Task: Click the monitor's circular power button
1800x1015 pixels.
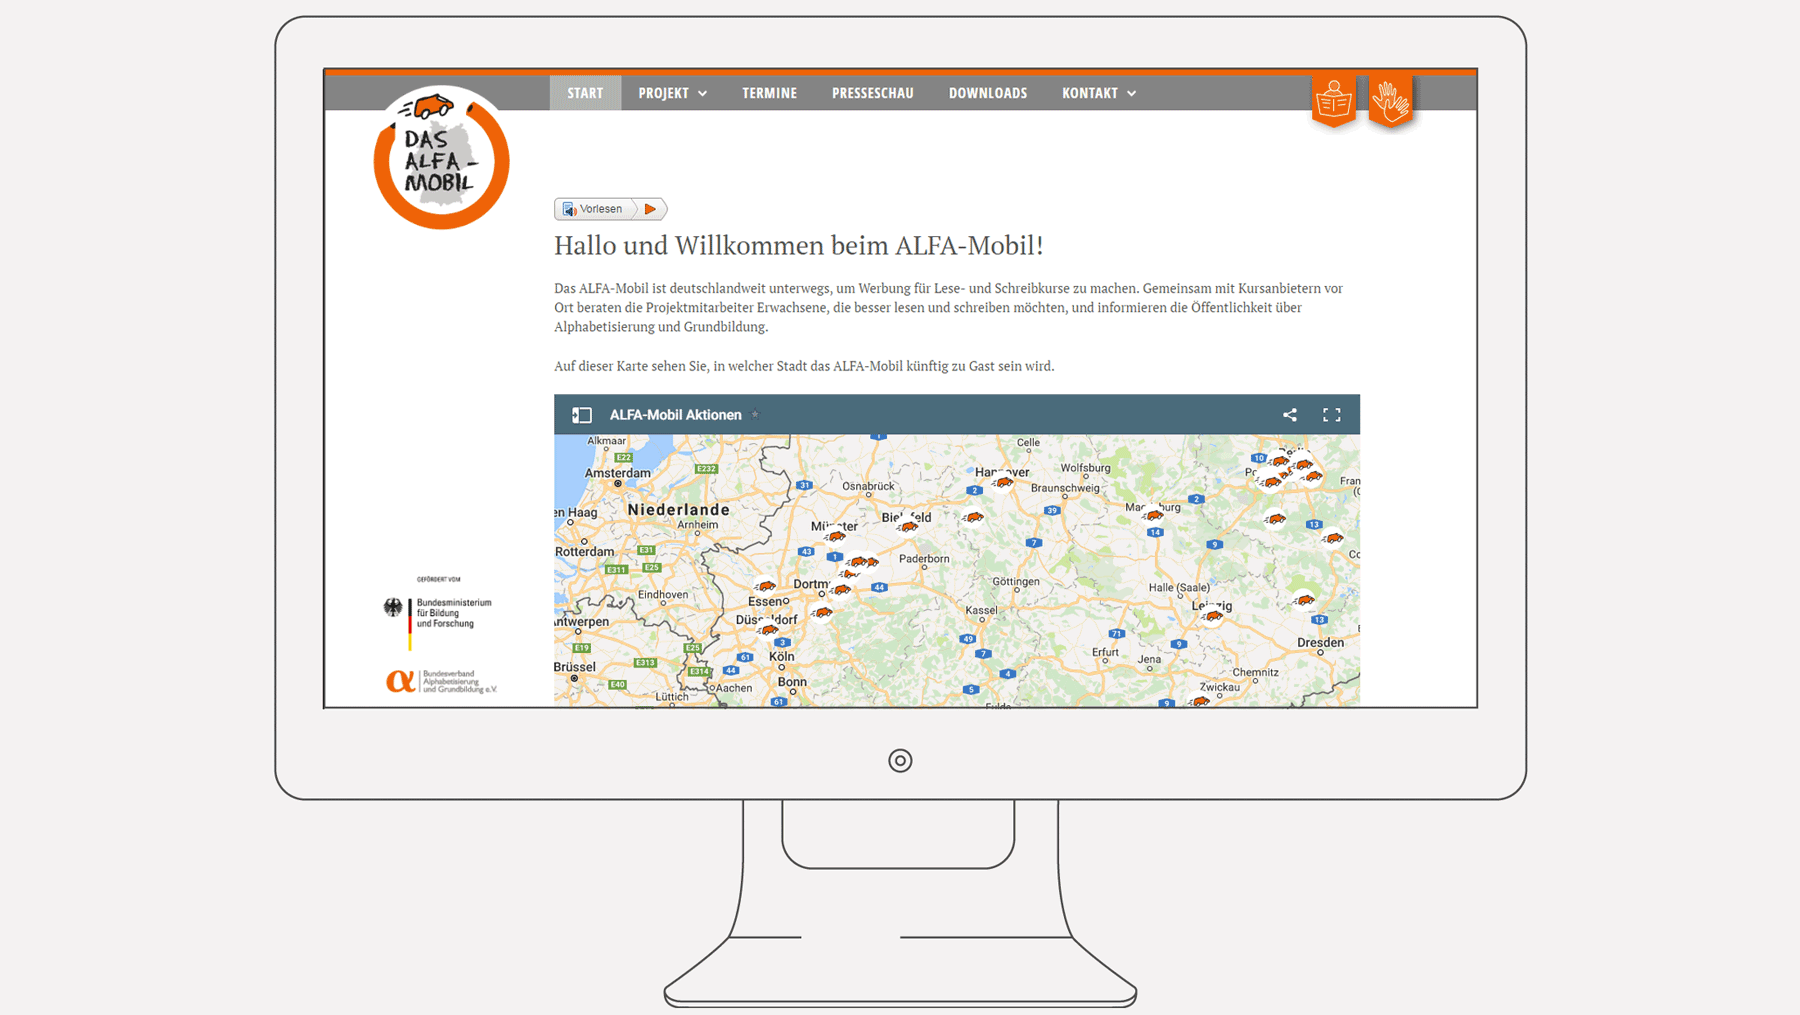Action: (x=900, y=761)
